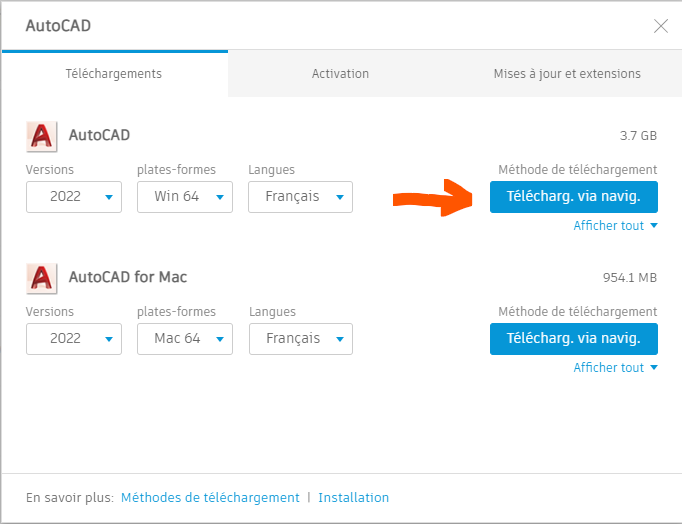Image resolution: width=682 pixels, height=524 pixels.
Task: Switch to the Téléchargements tab
Action: pyautogui.click(x=114, y=74)
